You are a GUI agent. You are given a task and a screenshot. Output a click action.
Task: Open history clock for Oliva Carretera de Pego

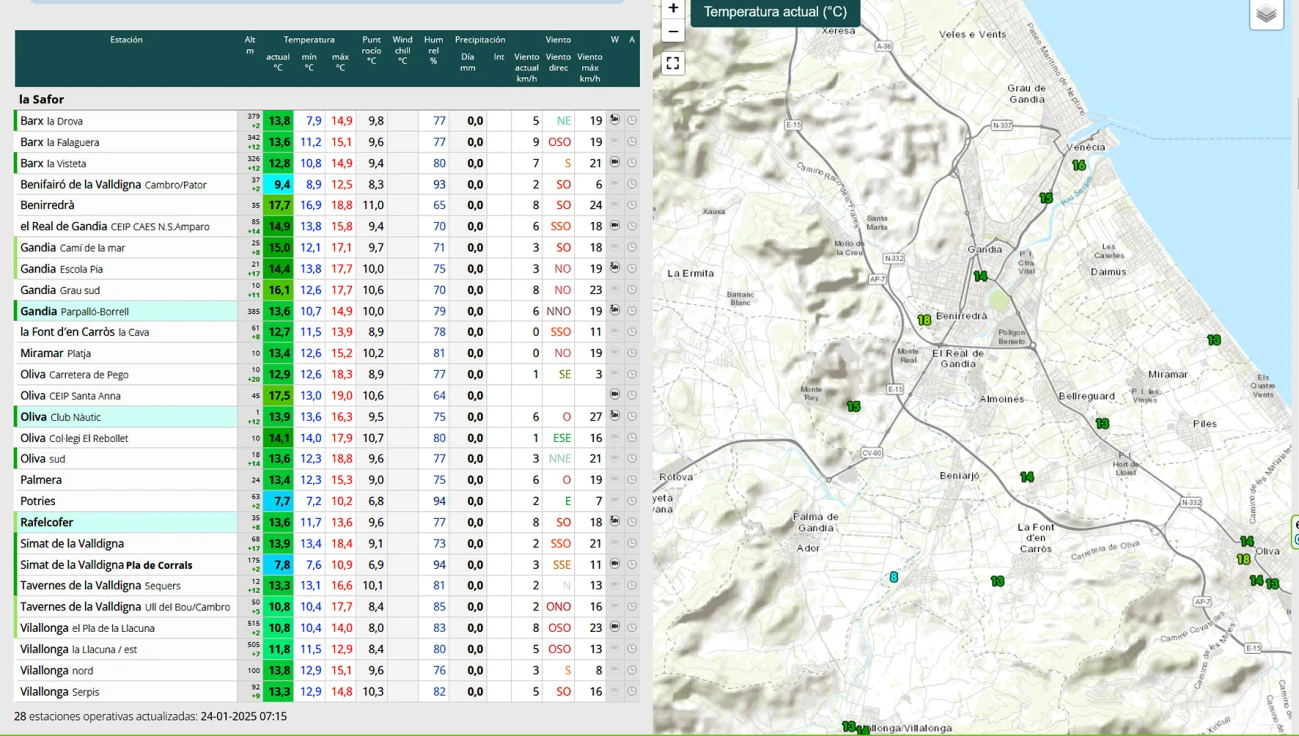tap(632, 374)
